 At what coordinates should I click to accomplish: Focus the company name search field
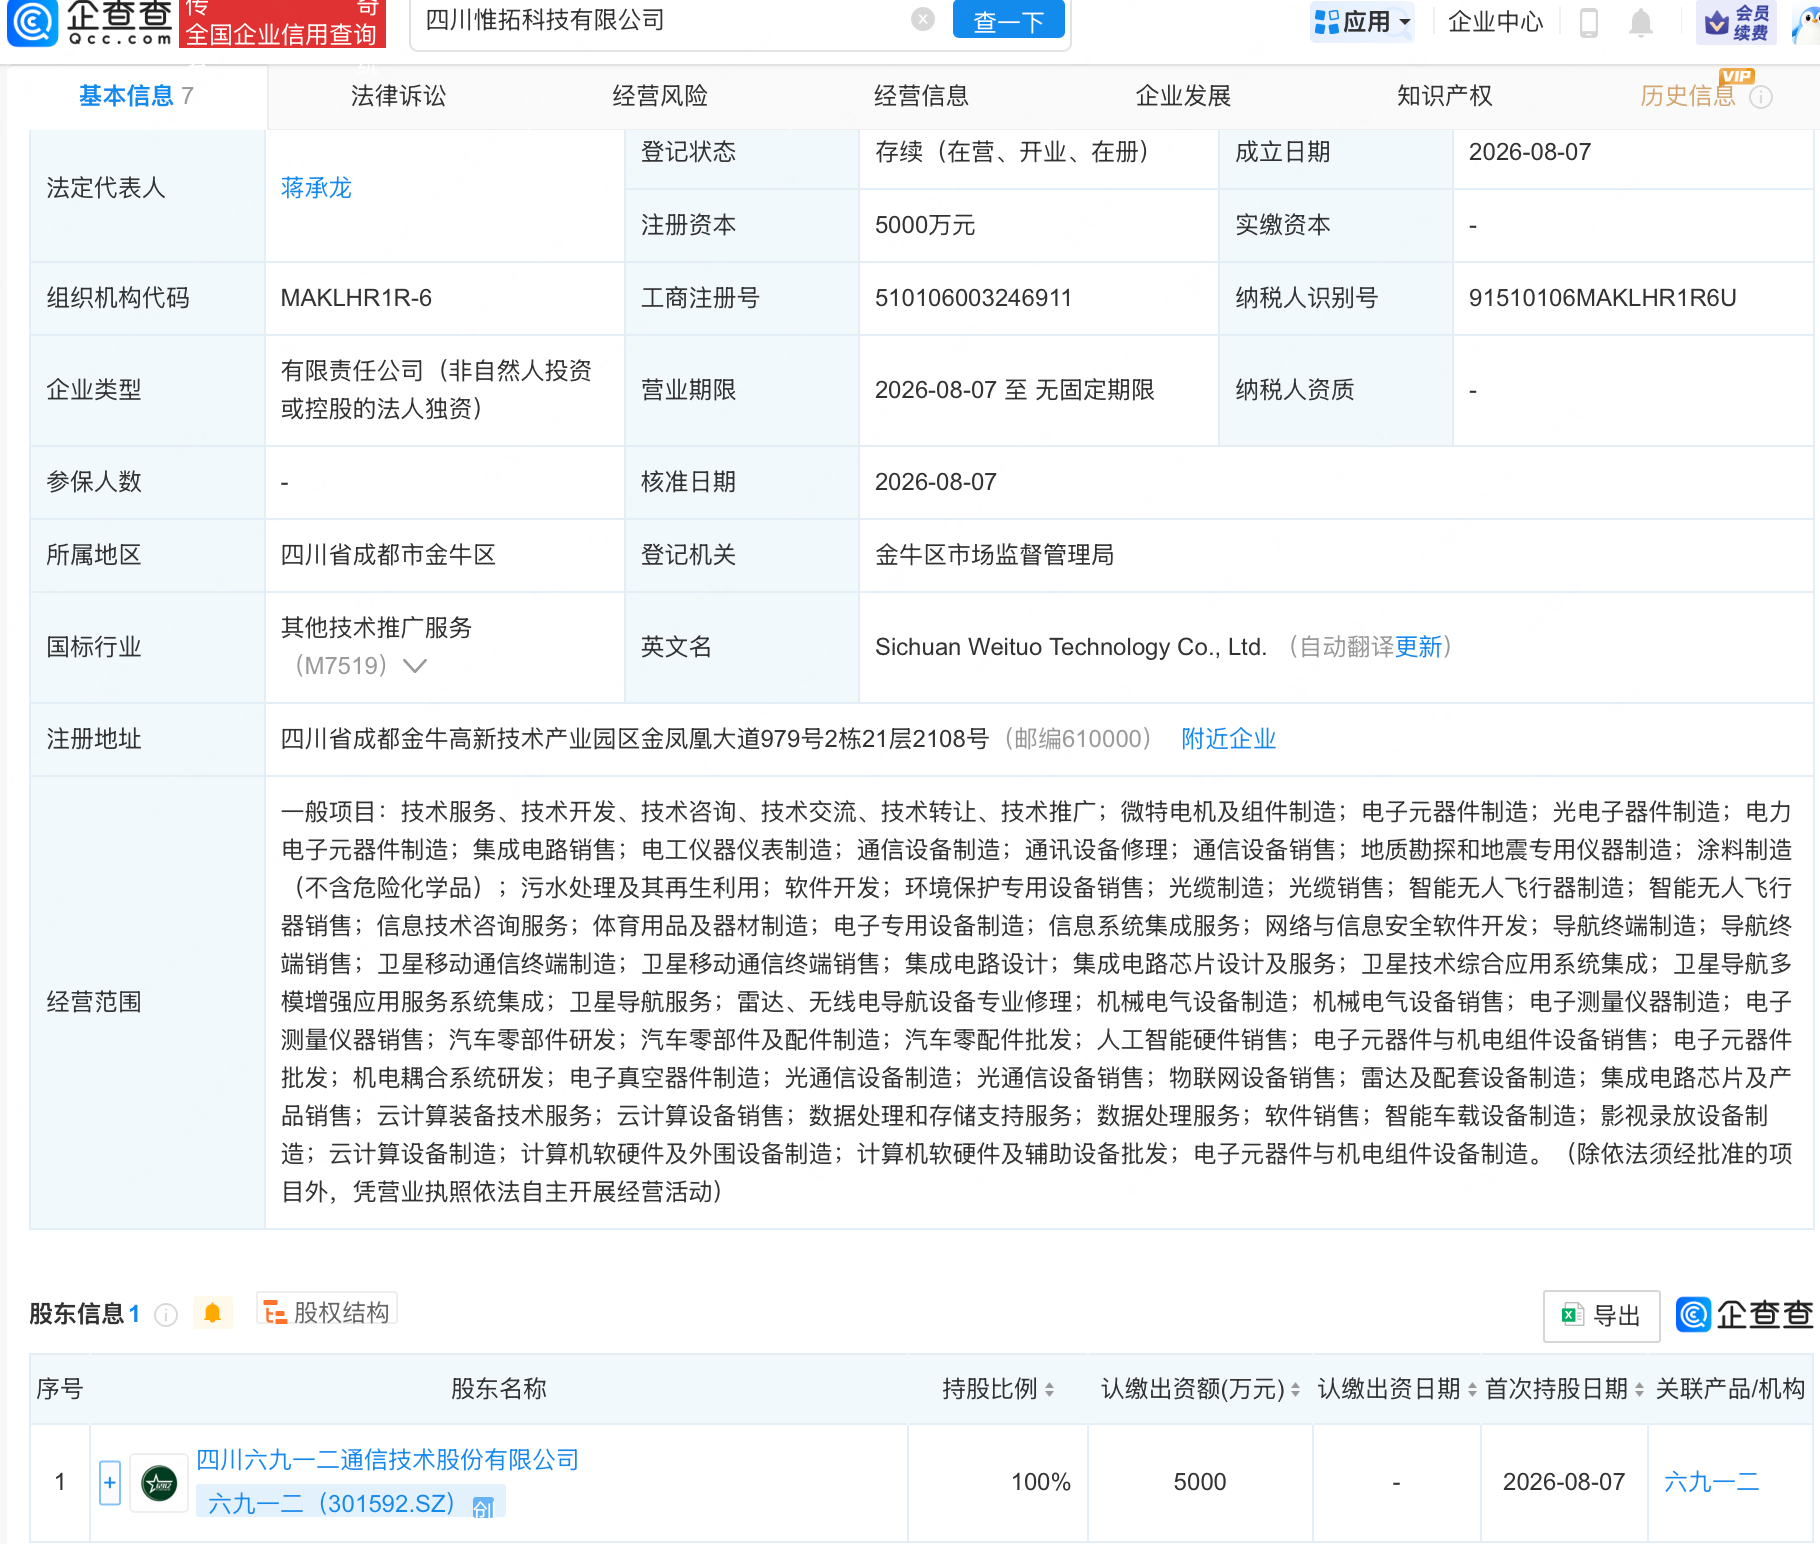point(660,20)
